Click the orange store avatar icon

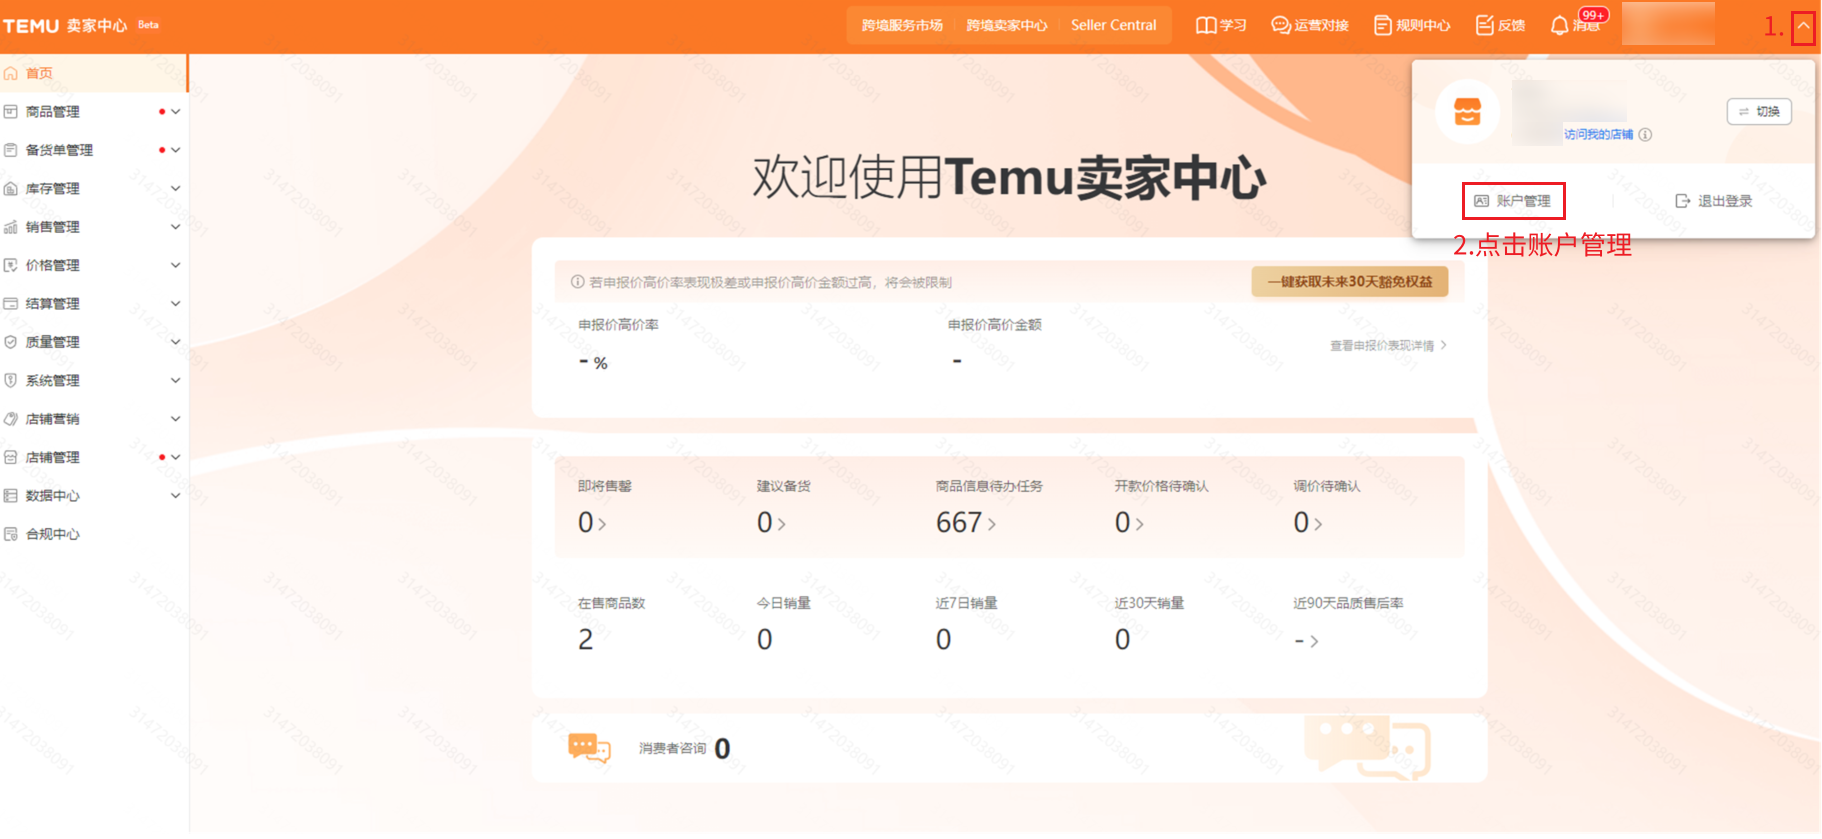1467,112
